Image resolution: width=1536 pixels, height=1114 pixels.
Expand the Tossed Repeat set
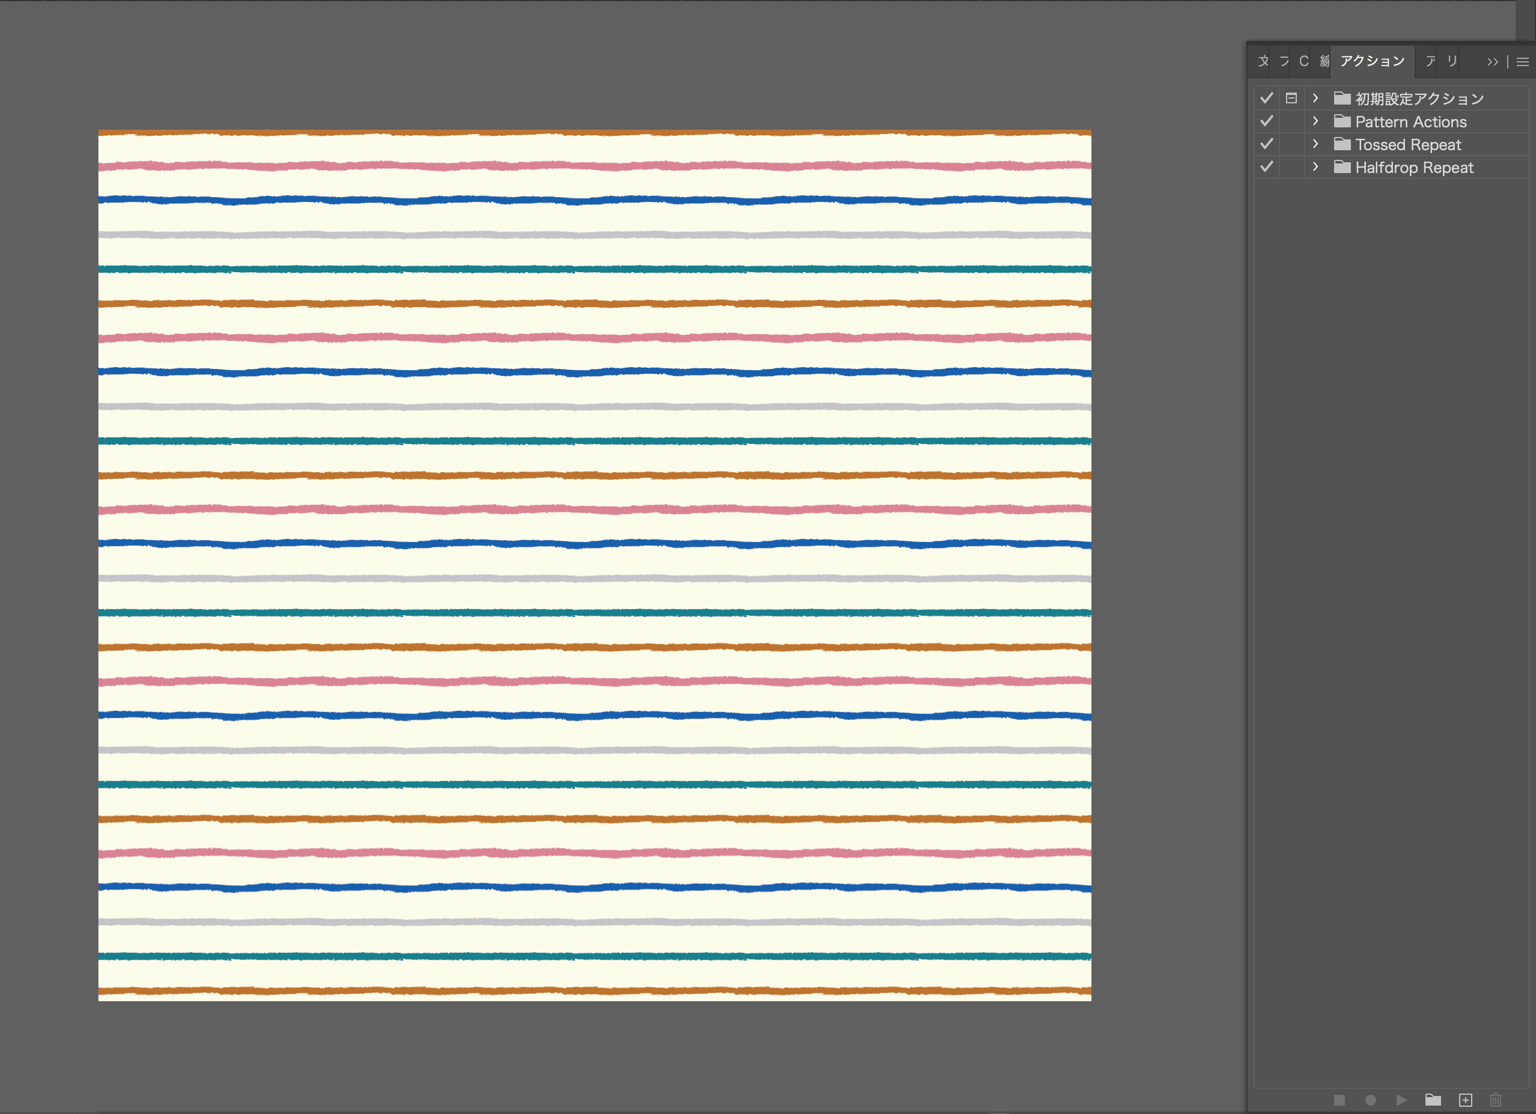pos(1315,144)
